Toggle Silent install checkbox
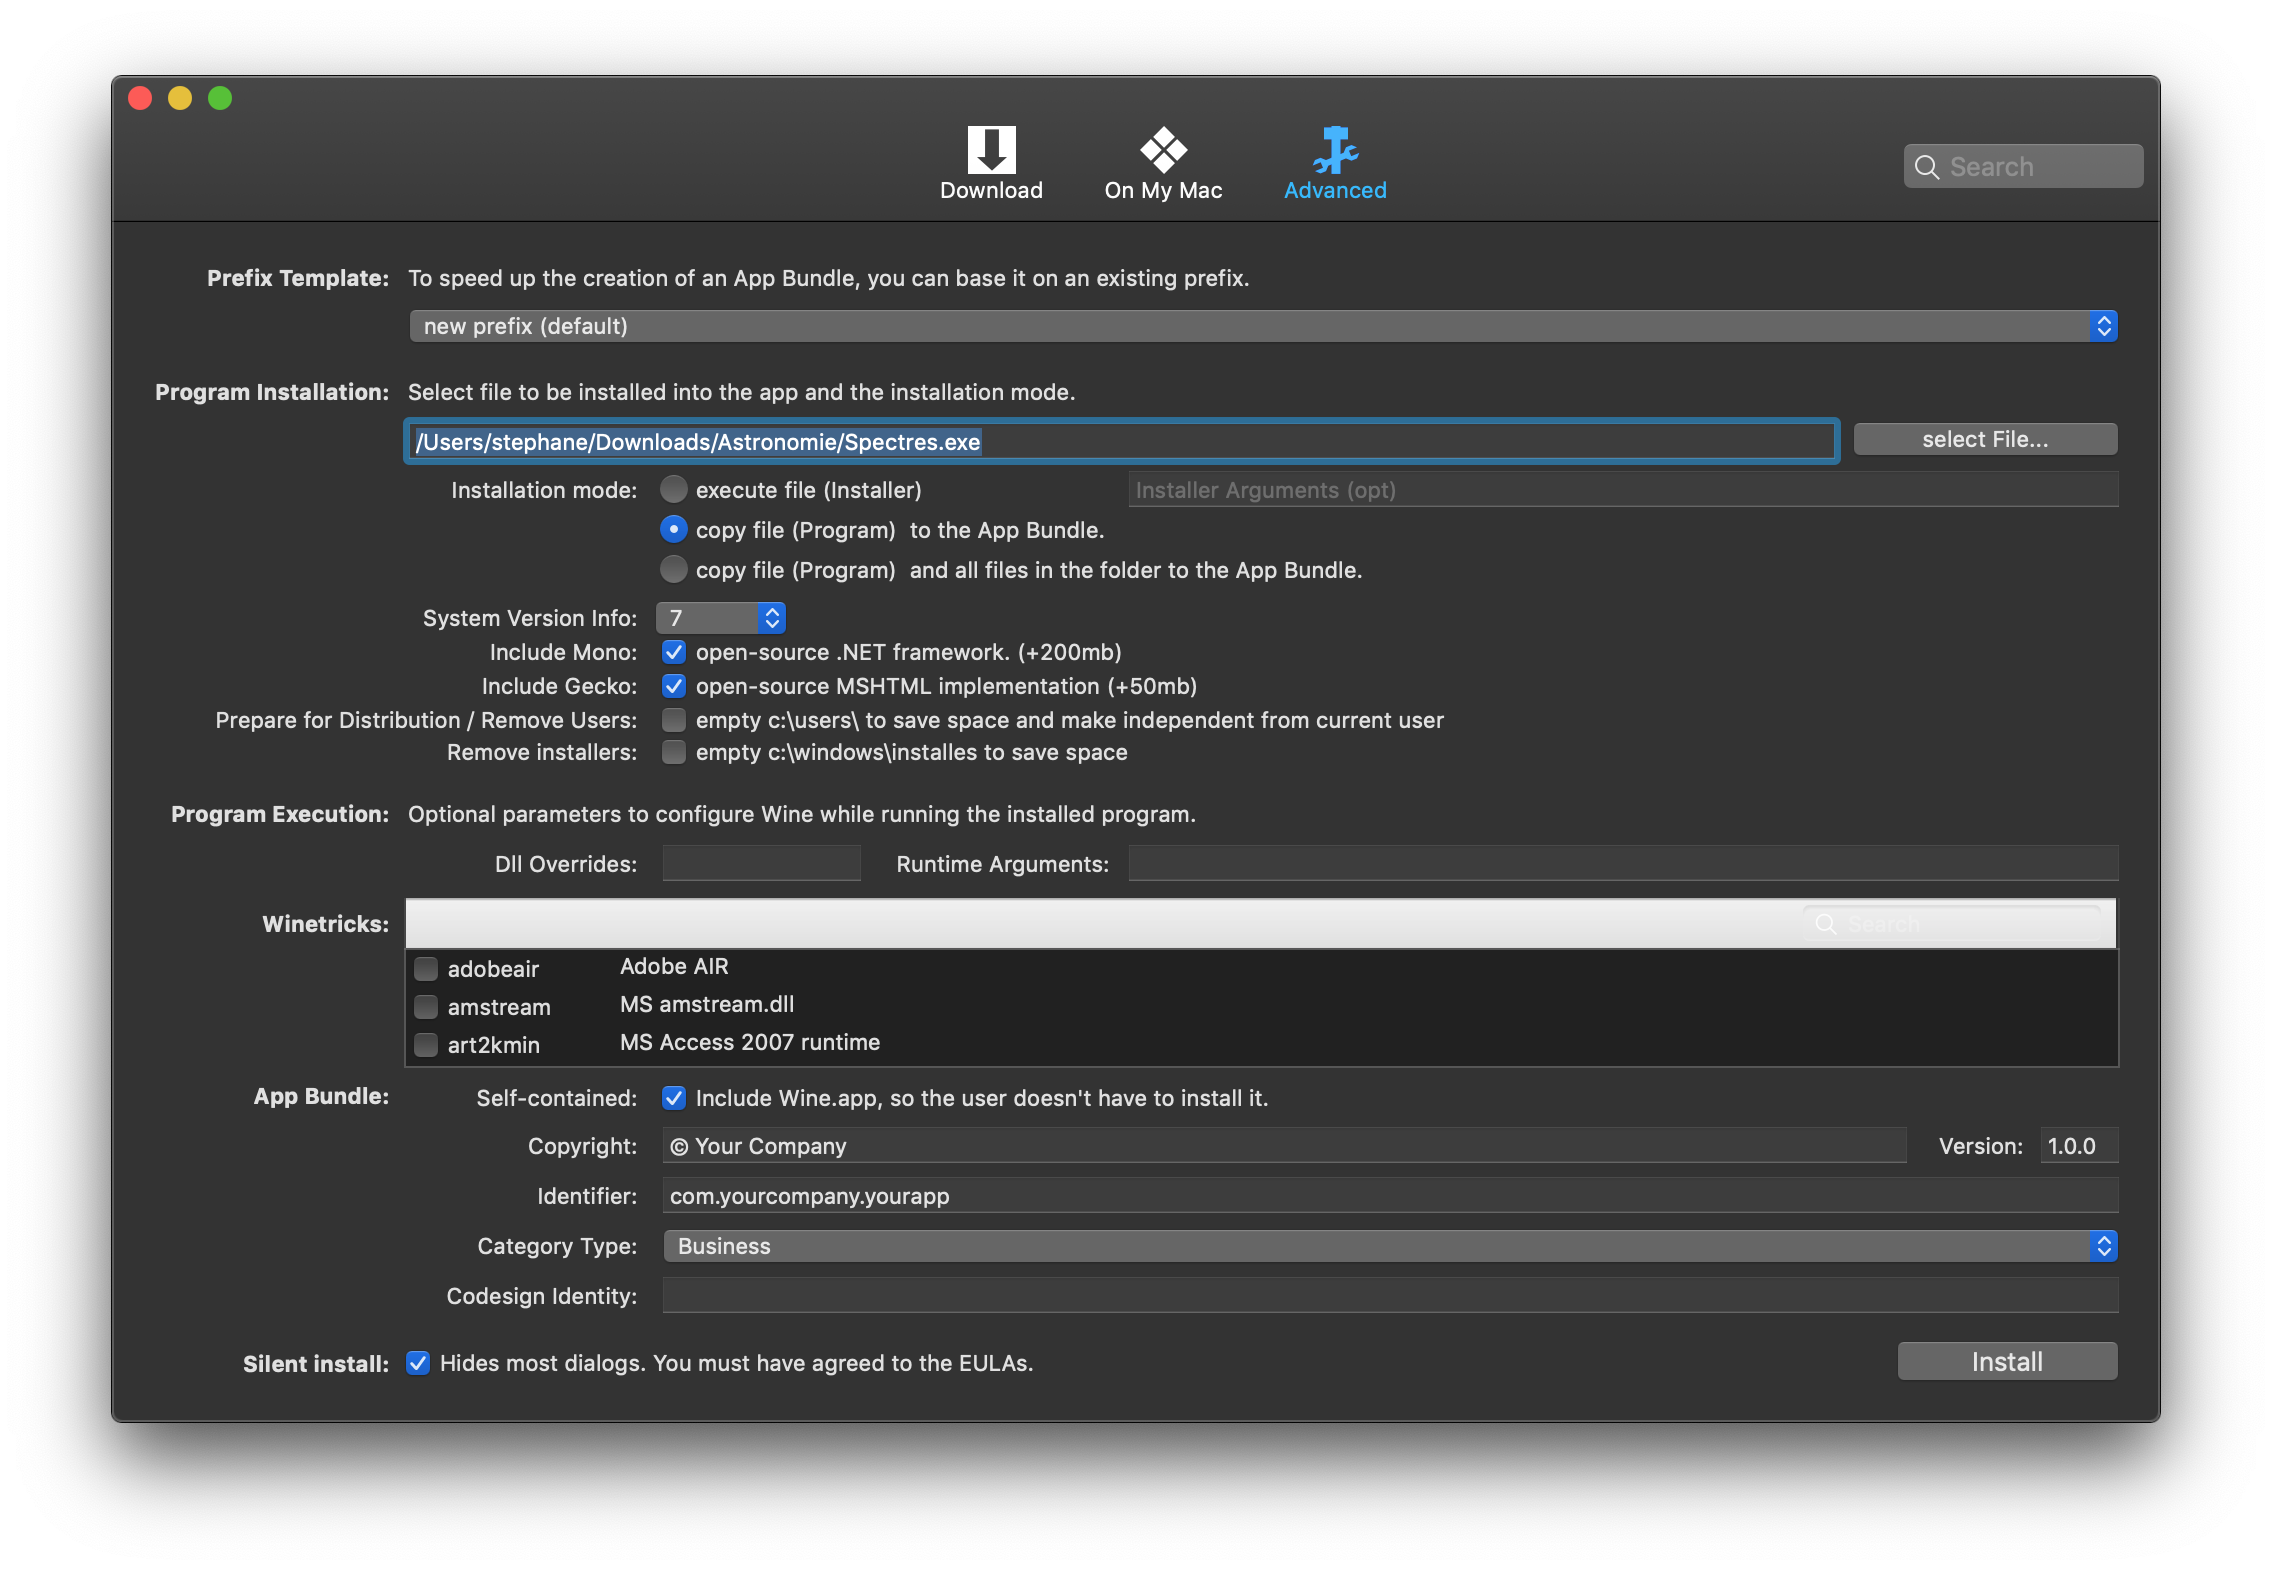2272x1570 pixels. point(418,1363)
